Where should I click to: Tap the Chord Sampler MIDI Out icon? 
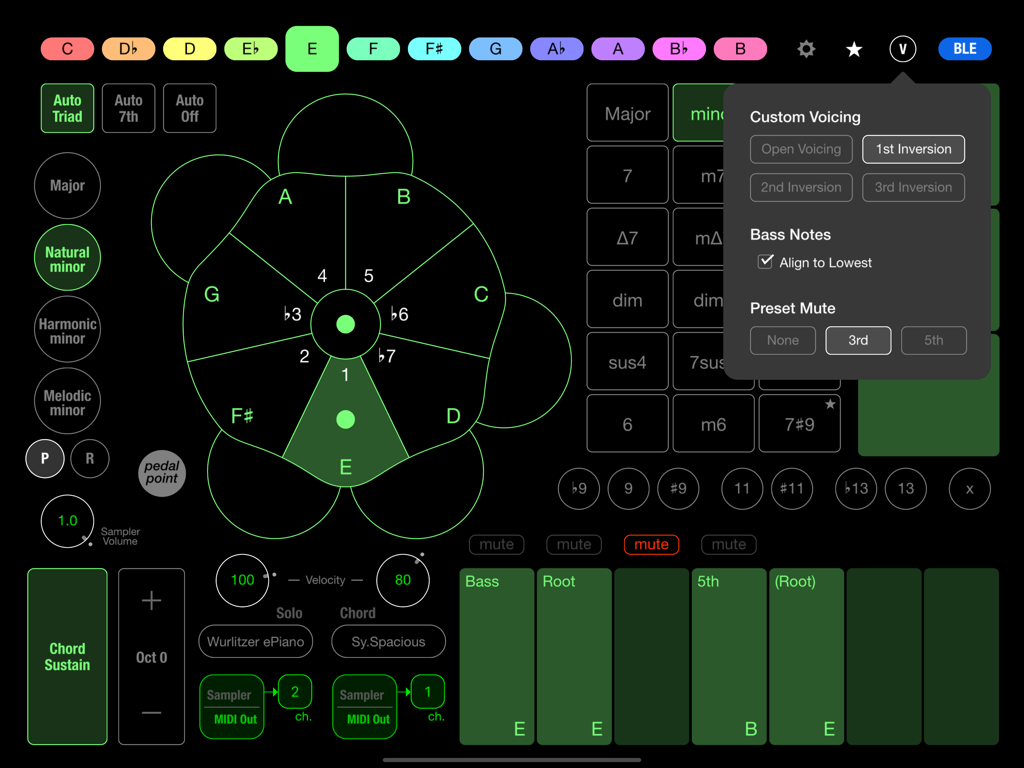click(364, 707)
